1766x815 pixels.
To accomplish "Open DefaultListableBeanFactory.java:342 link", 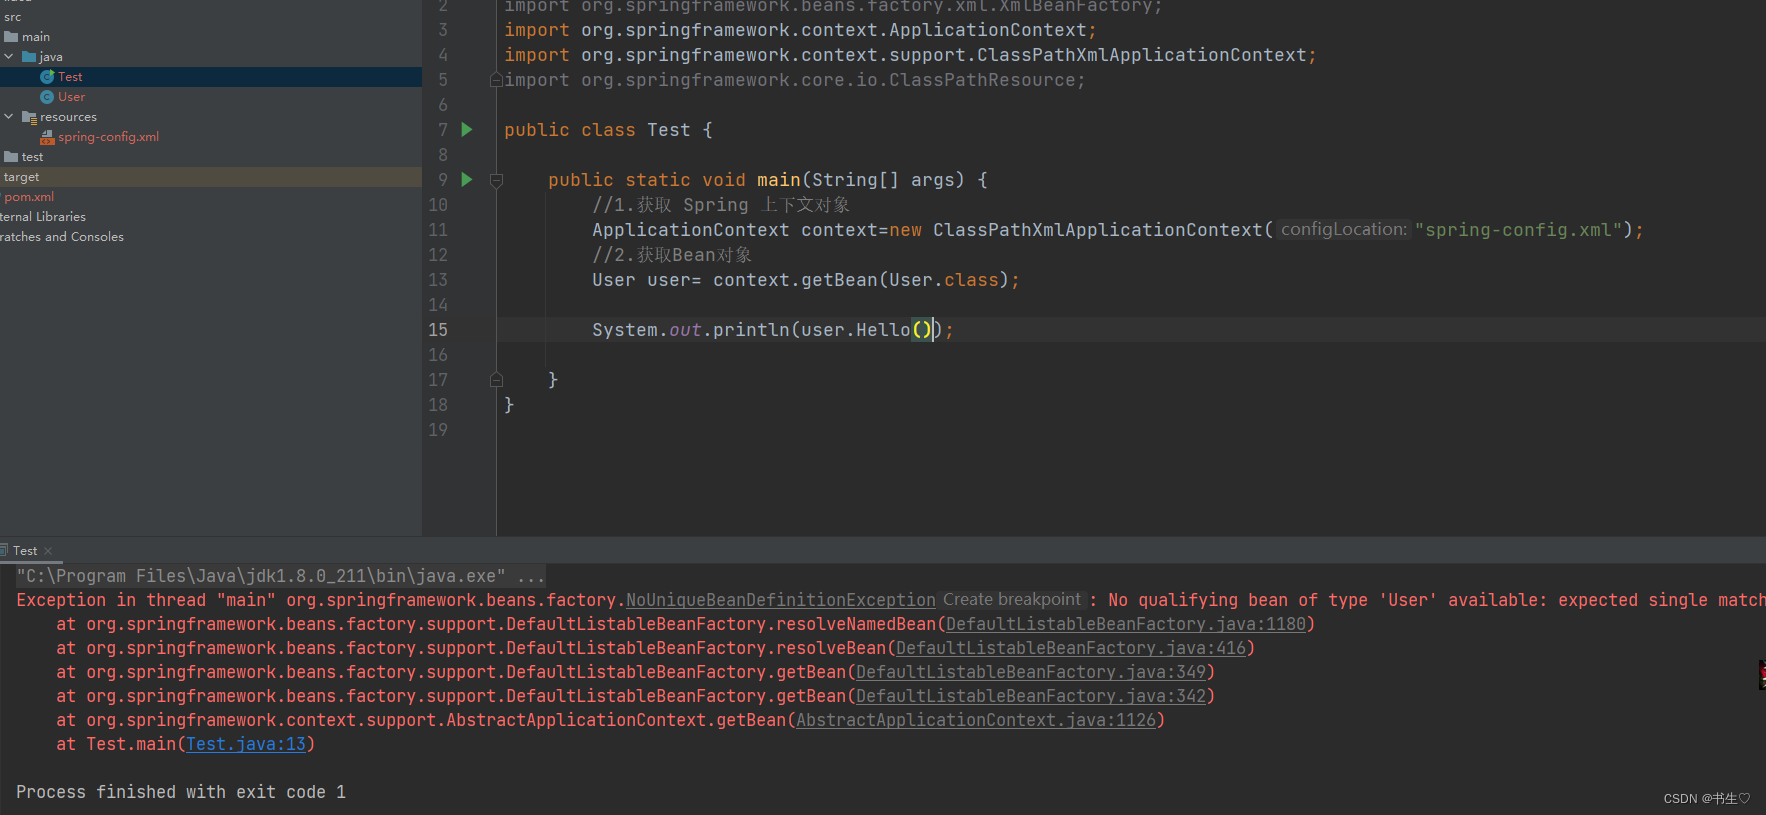I will [x=1031, y=696].
